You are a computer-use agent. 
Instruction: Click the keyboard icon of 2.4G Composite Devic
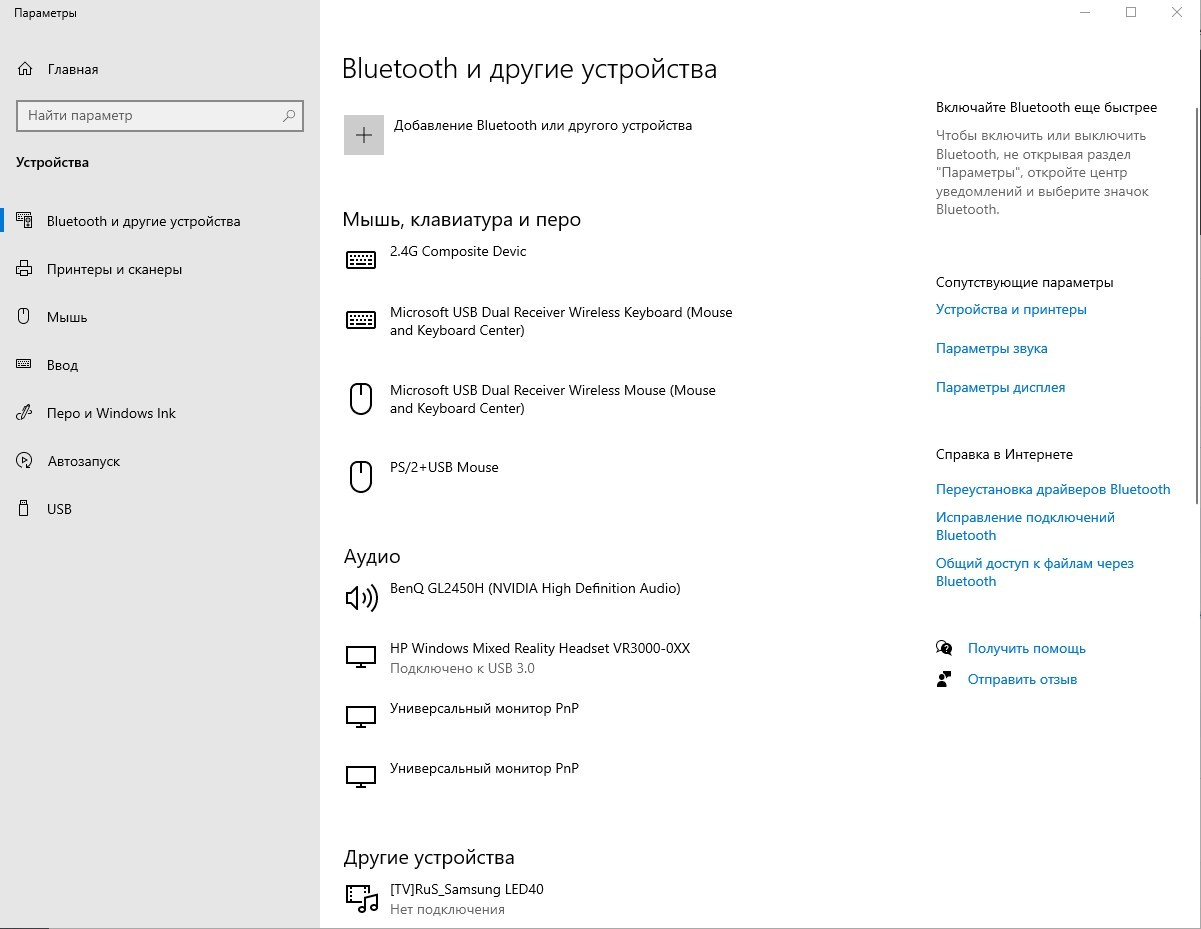(x=361, y=260)
